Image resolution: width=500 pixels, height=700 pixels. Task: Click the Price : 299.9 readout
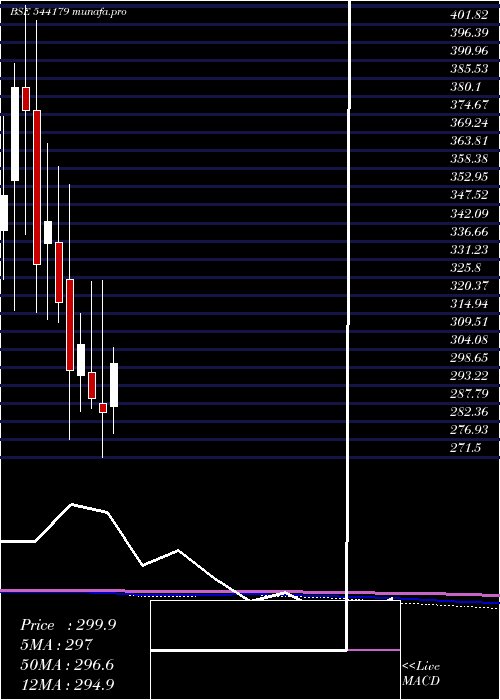pyautogui.click(x=68, y=625)
